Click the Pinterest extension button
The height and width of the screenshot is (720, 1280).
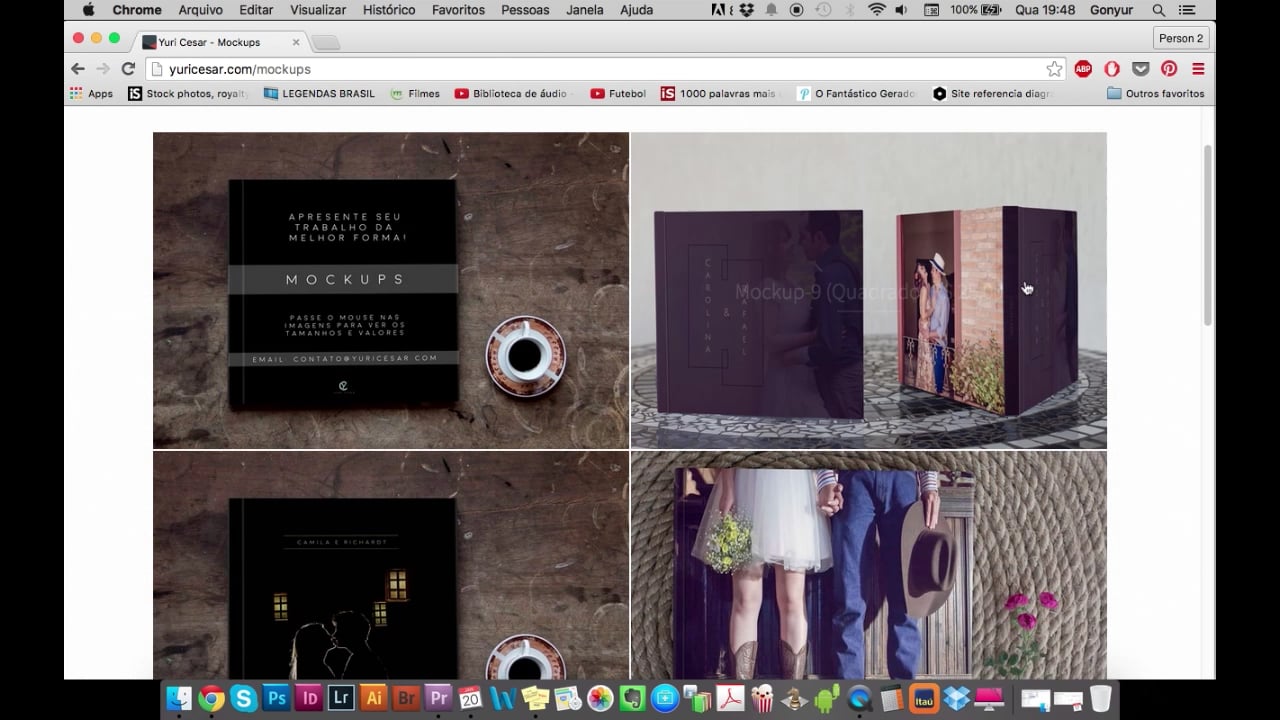(1169, 69)
